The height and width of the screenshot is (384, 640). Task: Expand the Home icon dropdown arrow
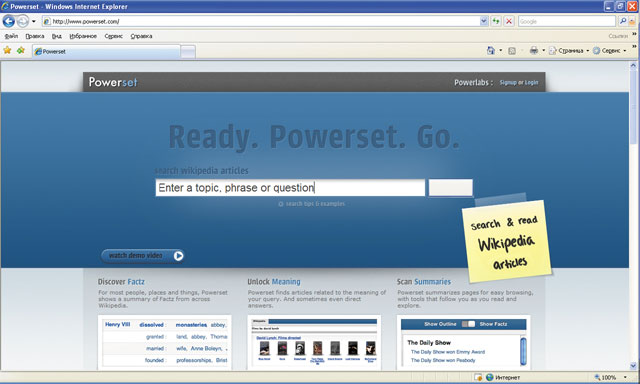click(x=501, y=51)
